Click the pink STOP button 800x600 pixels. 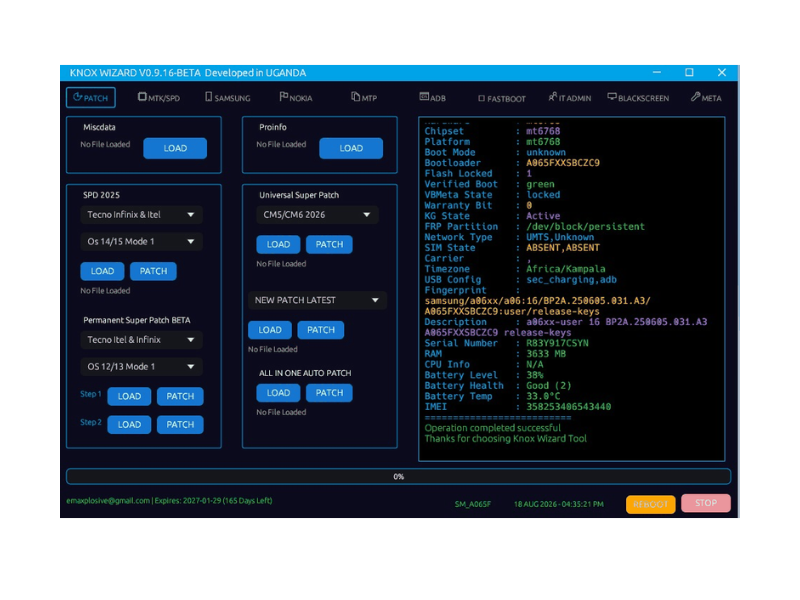[706, 503]
